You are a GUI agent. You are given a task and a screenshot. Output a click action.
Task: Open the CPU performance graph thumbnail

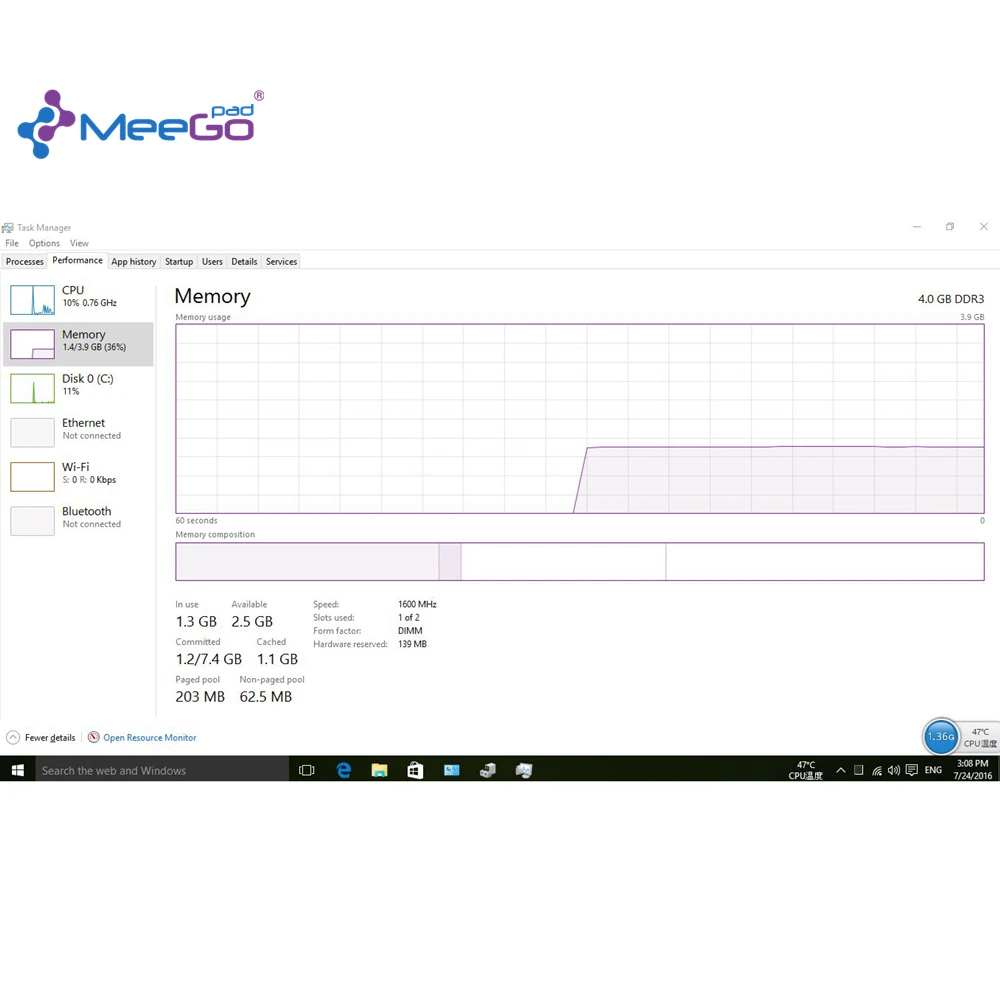click(x=33, y=300)
